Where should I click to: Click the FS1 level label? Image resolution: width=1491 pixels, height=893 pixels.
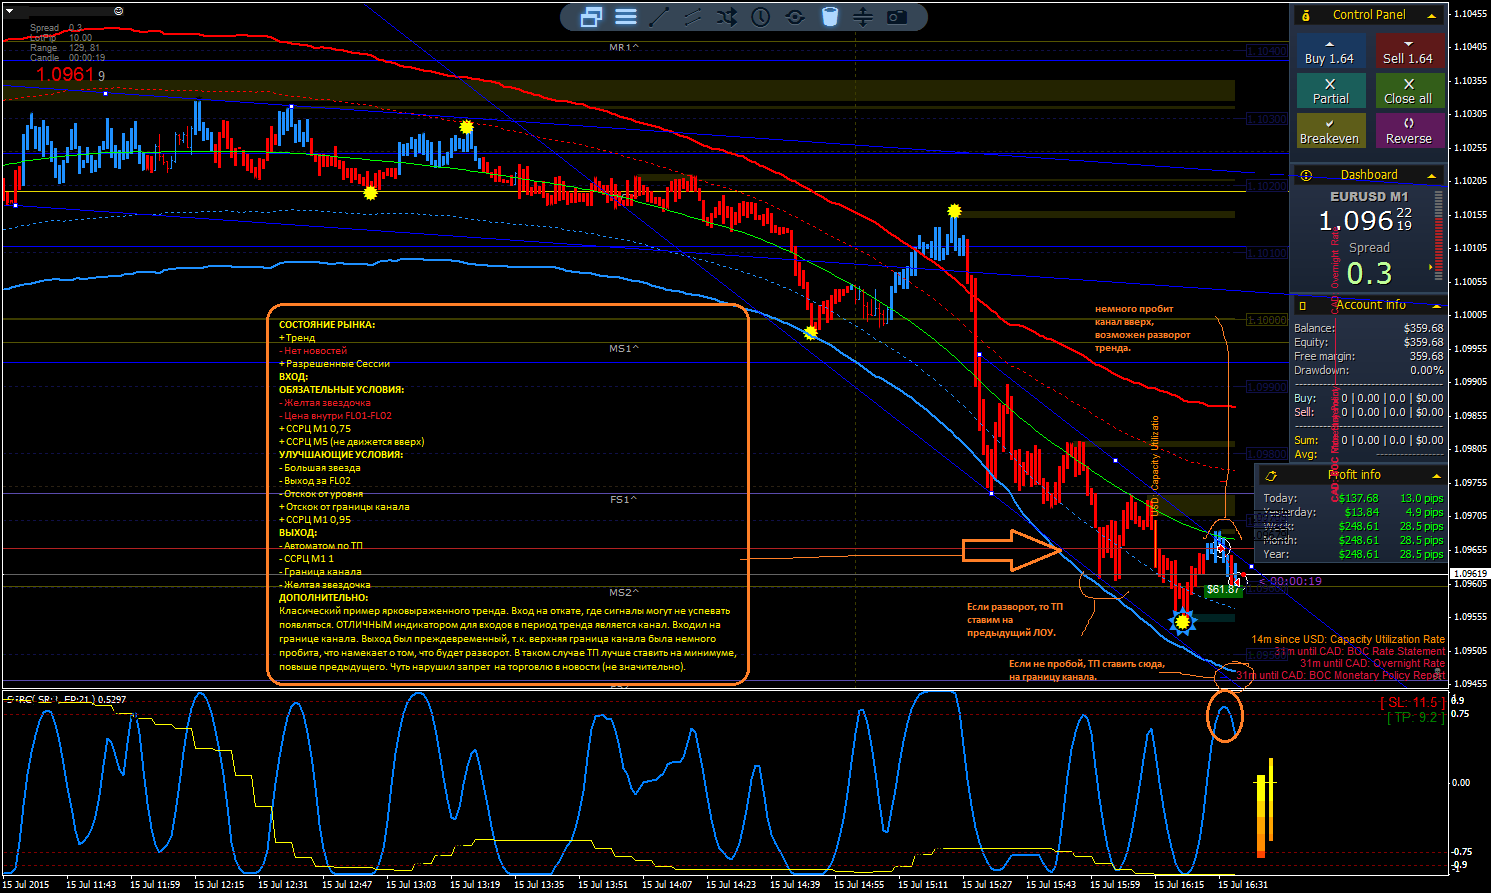pos(623,499)
